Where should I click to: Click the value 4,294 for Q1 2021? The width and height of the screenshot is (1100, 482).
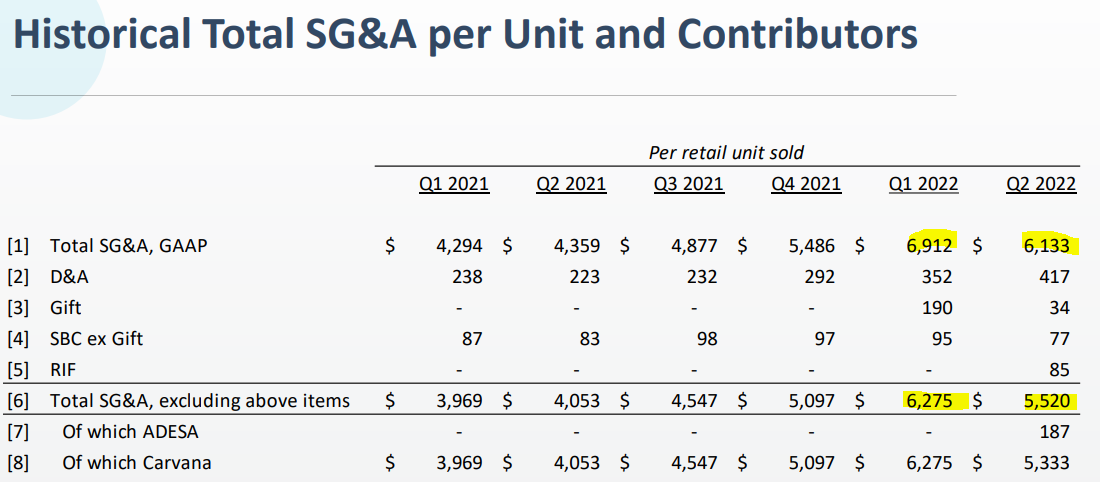pos(459,246)
